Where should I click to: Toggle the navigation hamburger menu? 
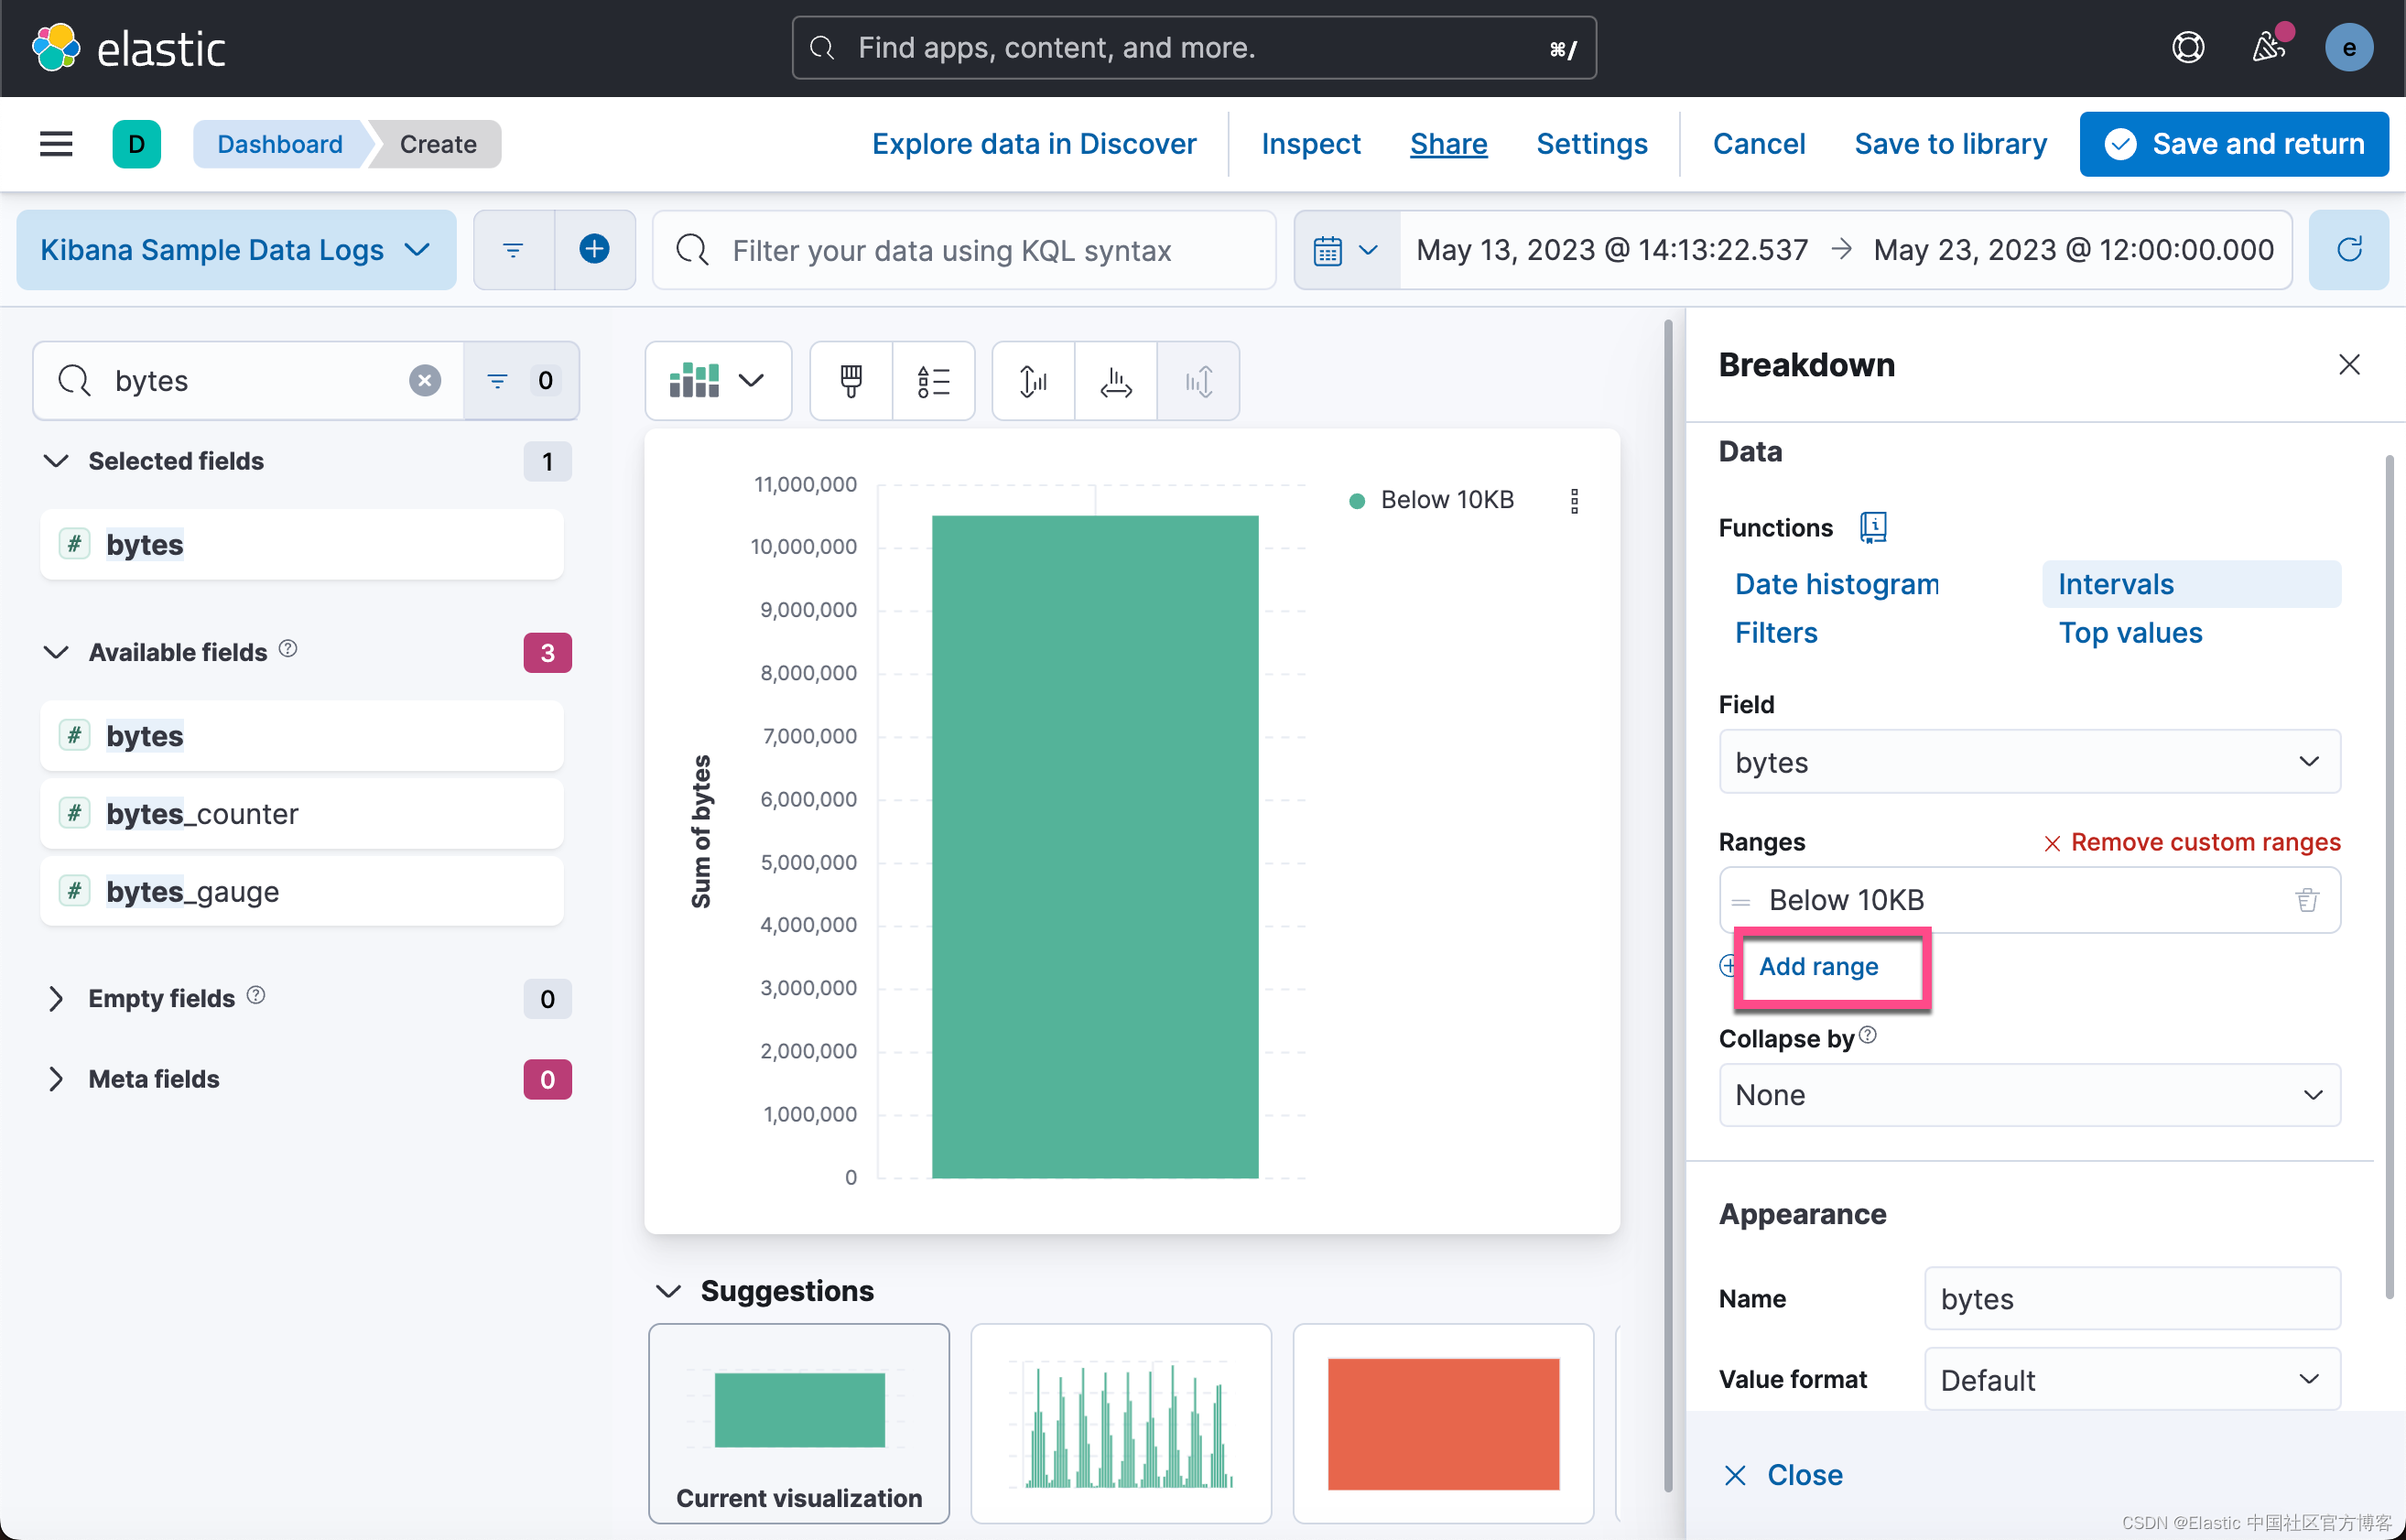[56, 144]
